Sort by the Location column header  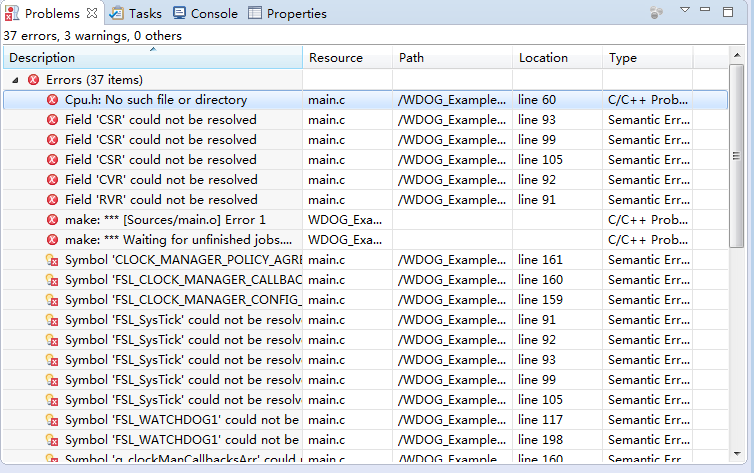tap(557, 58)
